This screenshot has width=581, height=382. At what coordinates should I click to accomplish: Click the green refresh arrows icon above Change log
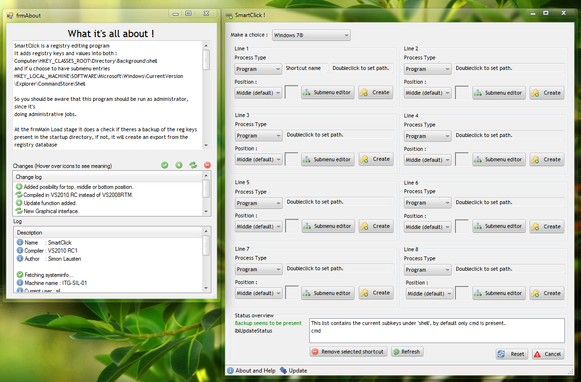(x=193, y=165)
